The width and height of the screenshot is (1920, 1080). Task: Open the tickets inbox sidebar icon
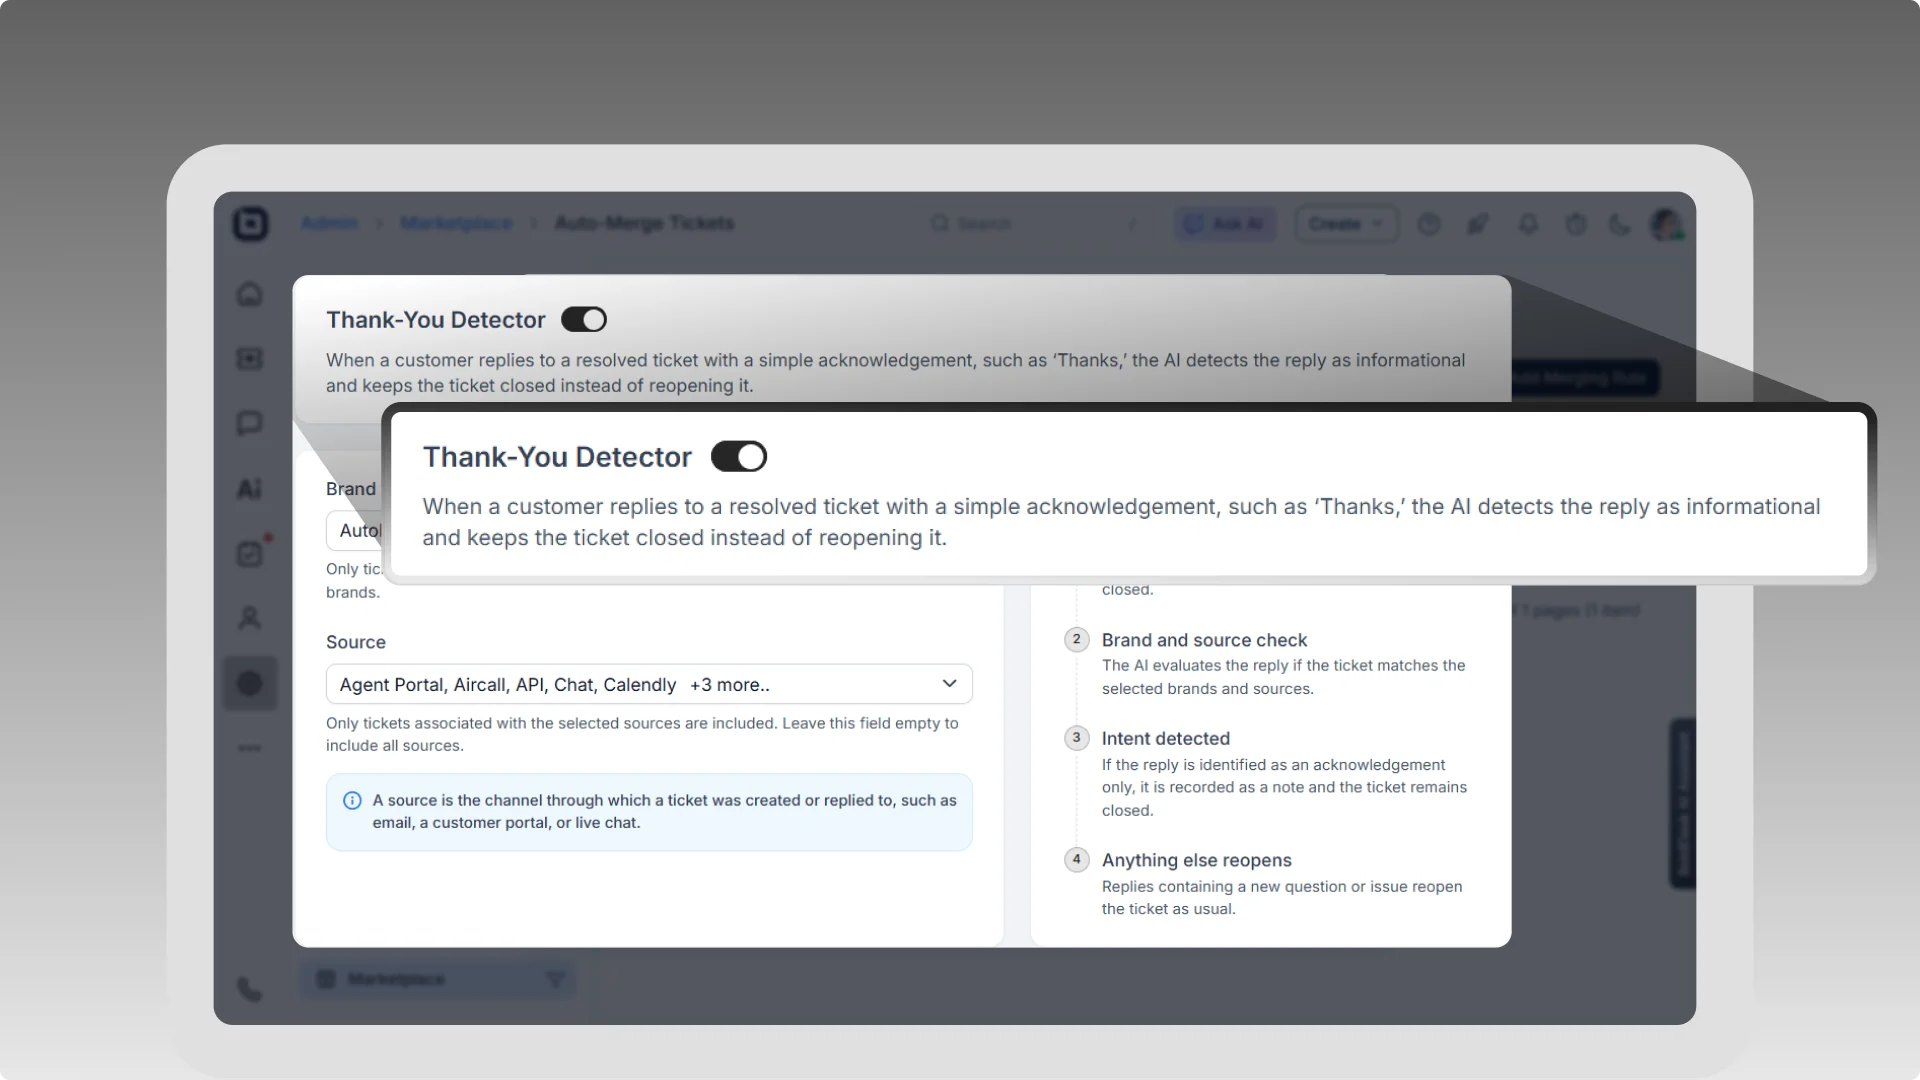249,358
